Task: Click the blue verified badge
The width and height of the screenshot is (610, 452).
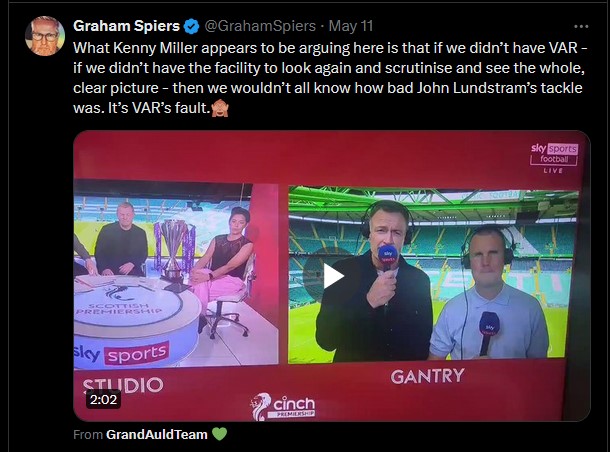Action: point(191,26)
